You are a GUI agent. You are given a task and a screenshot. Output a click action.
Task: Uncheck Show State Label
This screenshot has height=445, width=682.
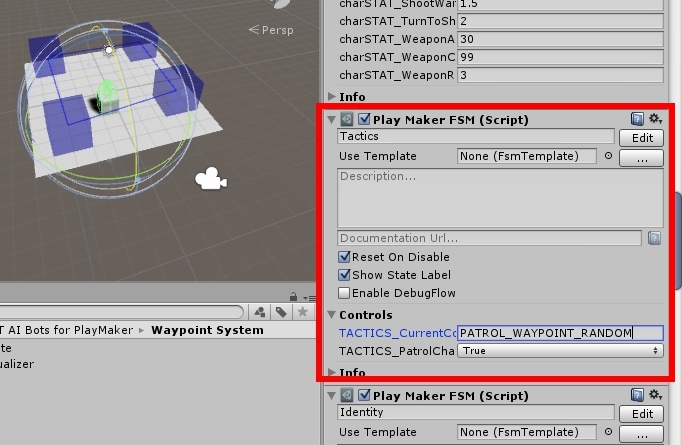pos(344,275)
